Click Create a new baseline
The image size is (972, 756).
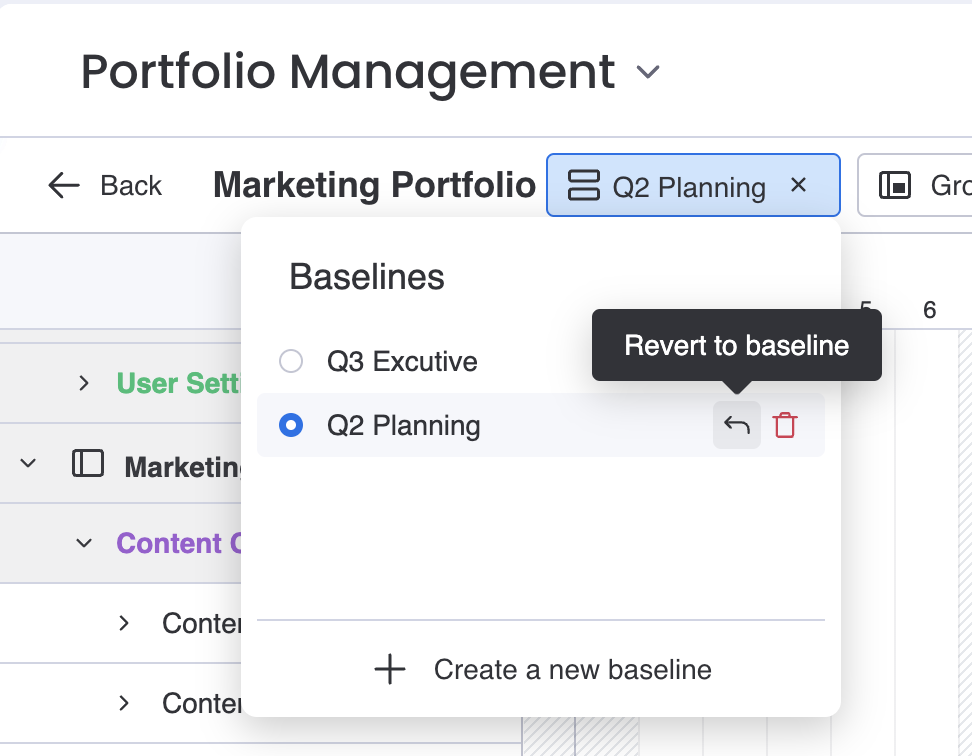point(572,669)
